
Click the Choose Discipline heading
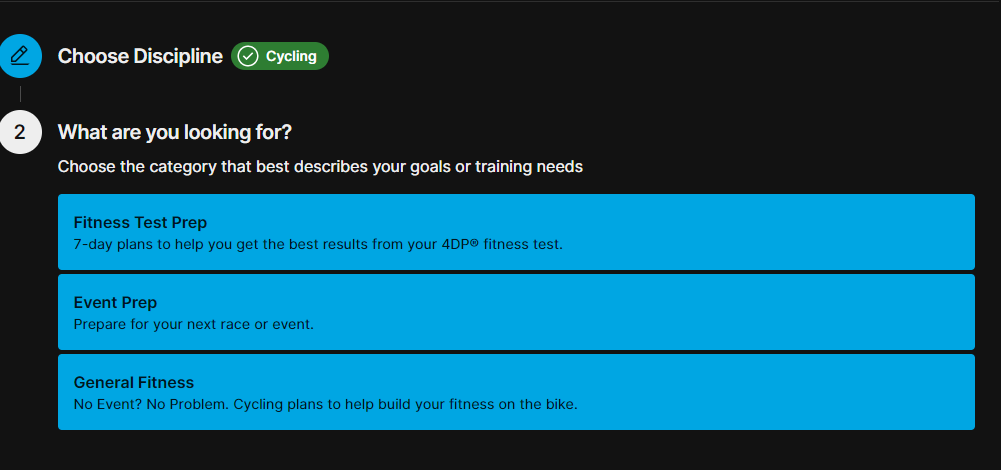[140, 56]
